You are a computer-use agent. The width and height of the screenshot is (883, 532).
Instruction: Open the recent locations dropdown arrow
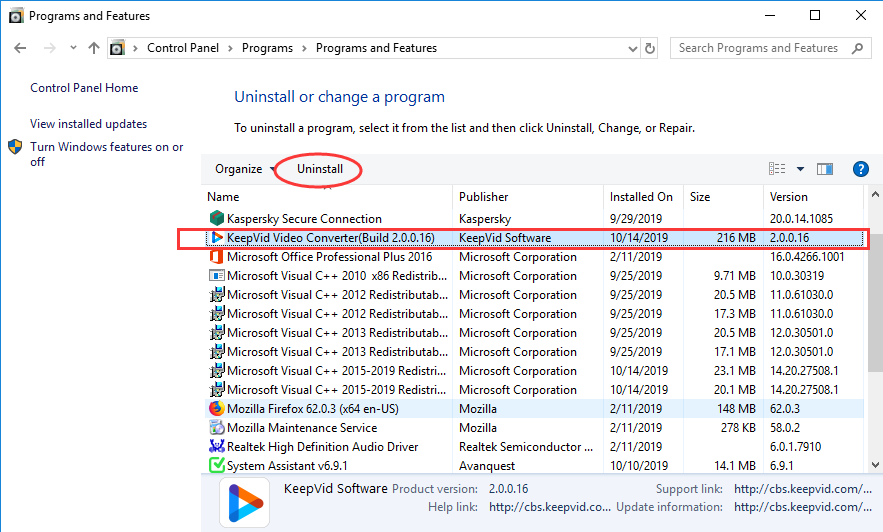pyautogui.click(x=73, y=48)
